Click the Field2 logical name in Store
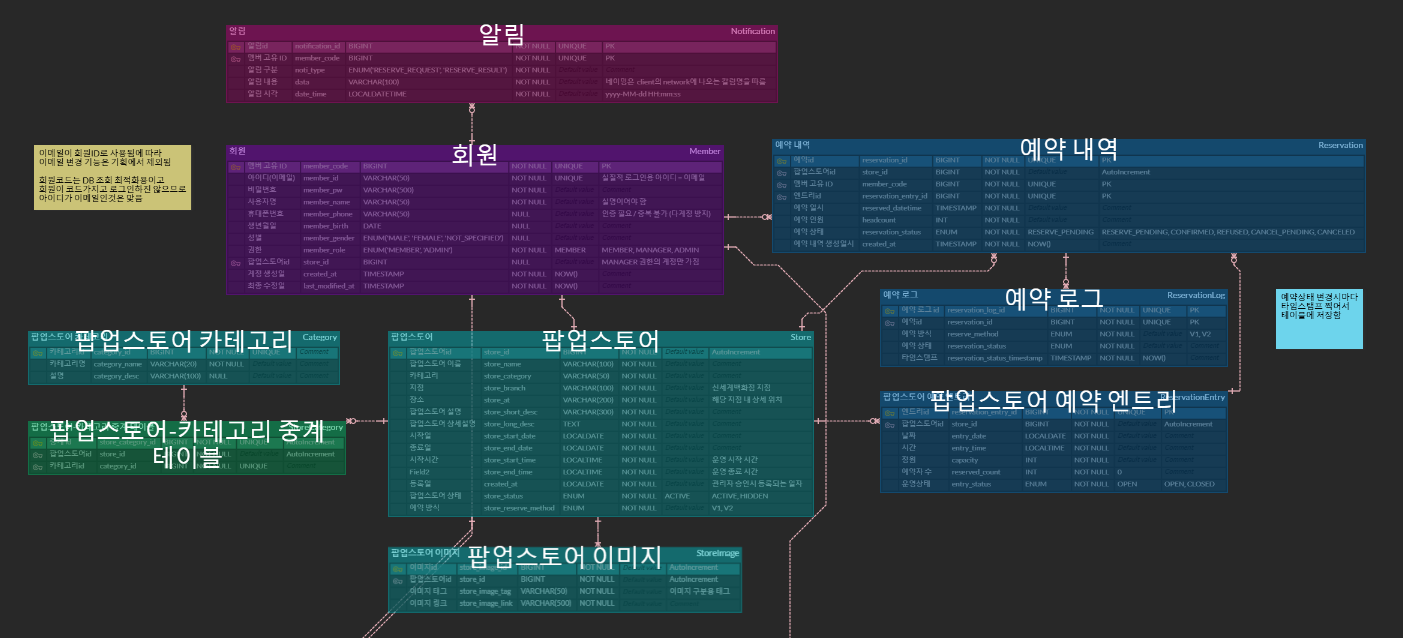 419,472
